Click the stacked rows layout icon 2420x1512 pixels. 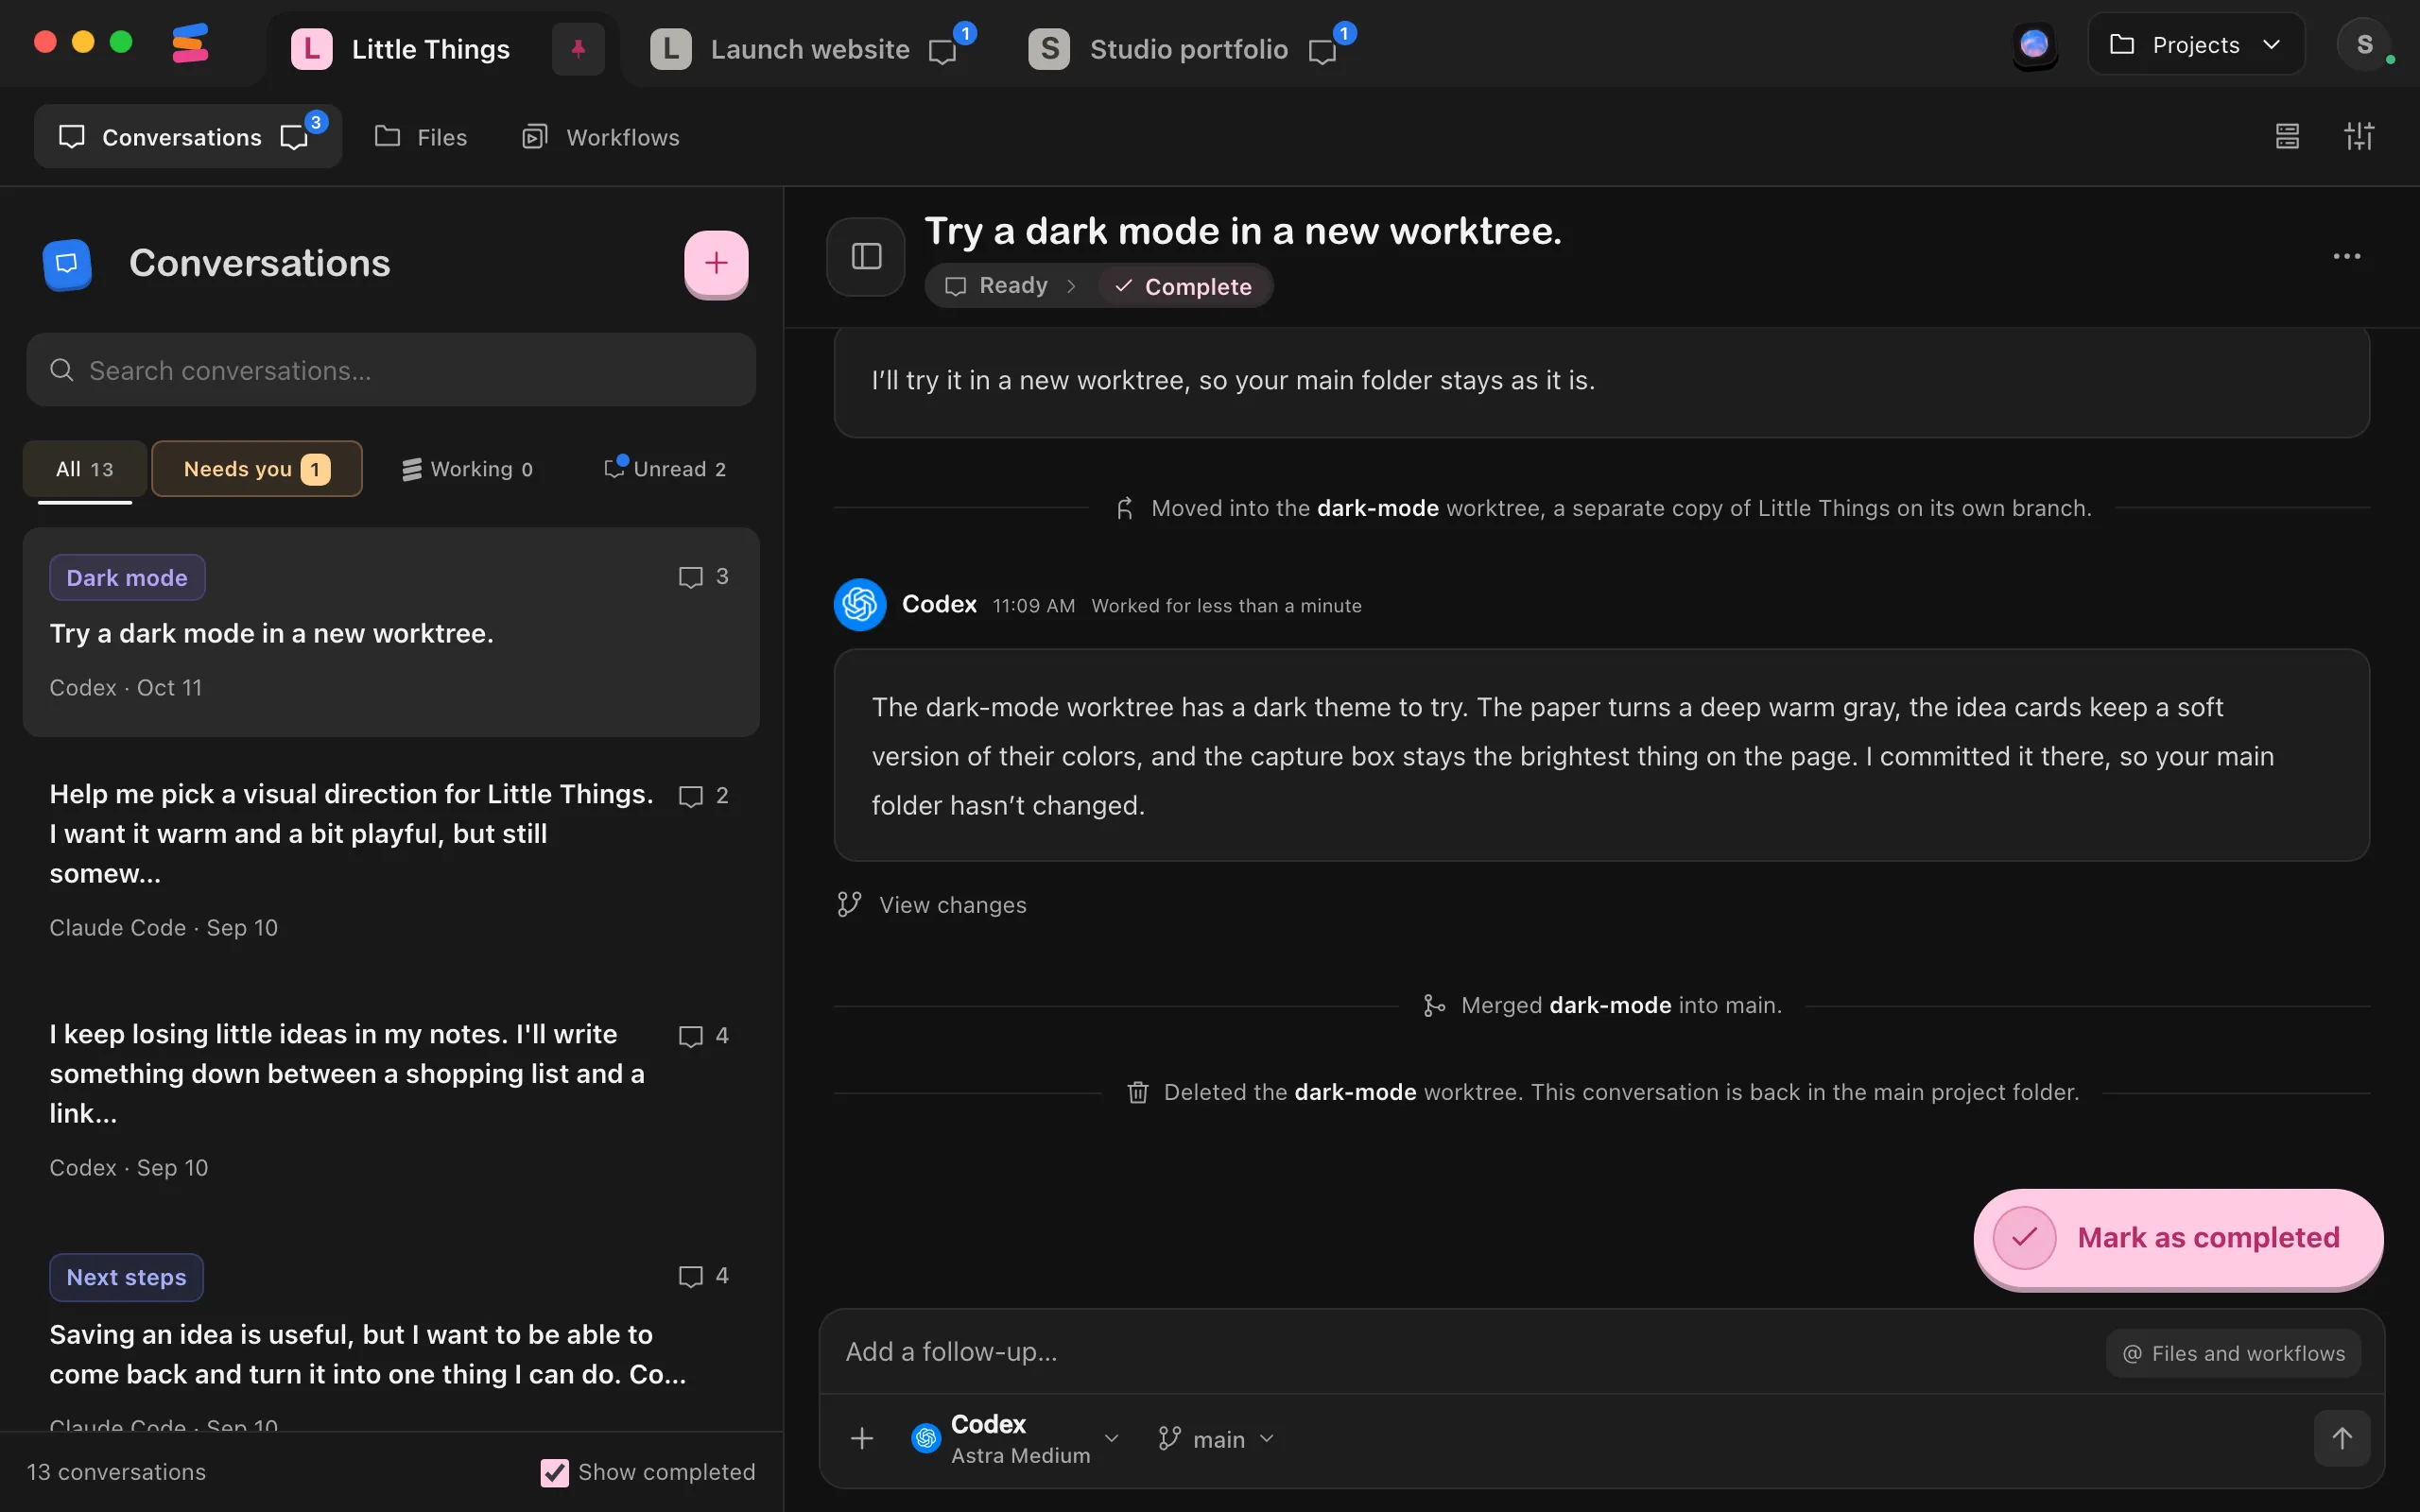pos(2287,136)
